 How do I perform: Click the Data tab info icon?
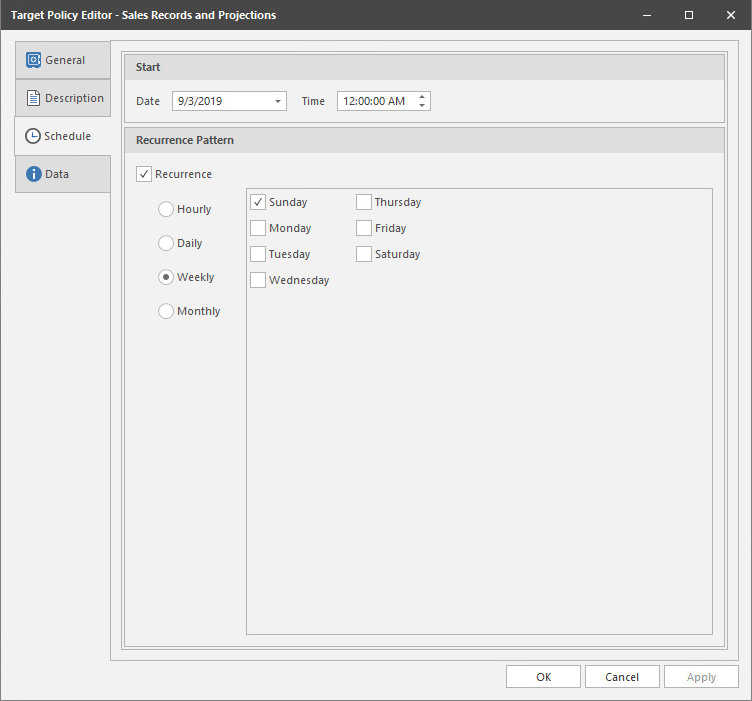coord(33,174)
